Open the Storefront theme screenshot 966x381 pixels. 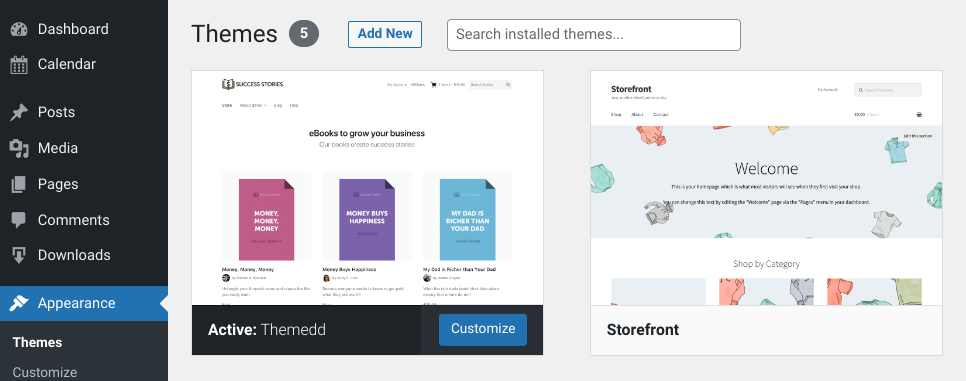766,187
